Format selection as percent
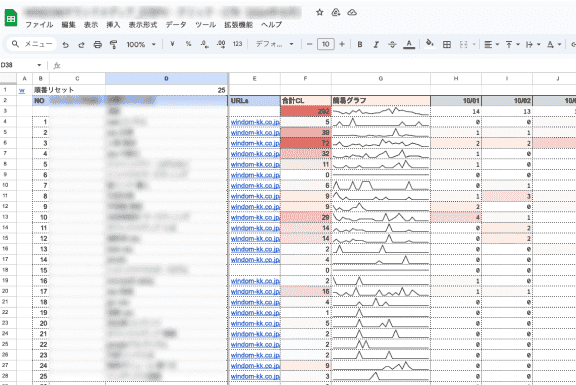This screenshot has width=576, height=385. 188,44
